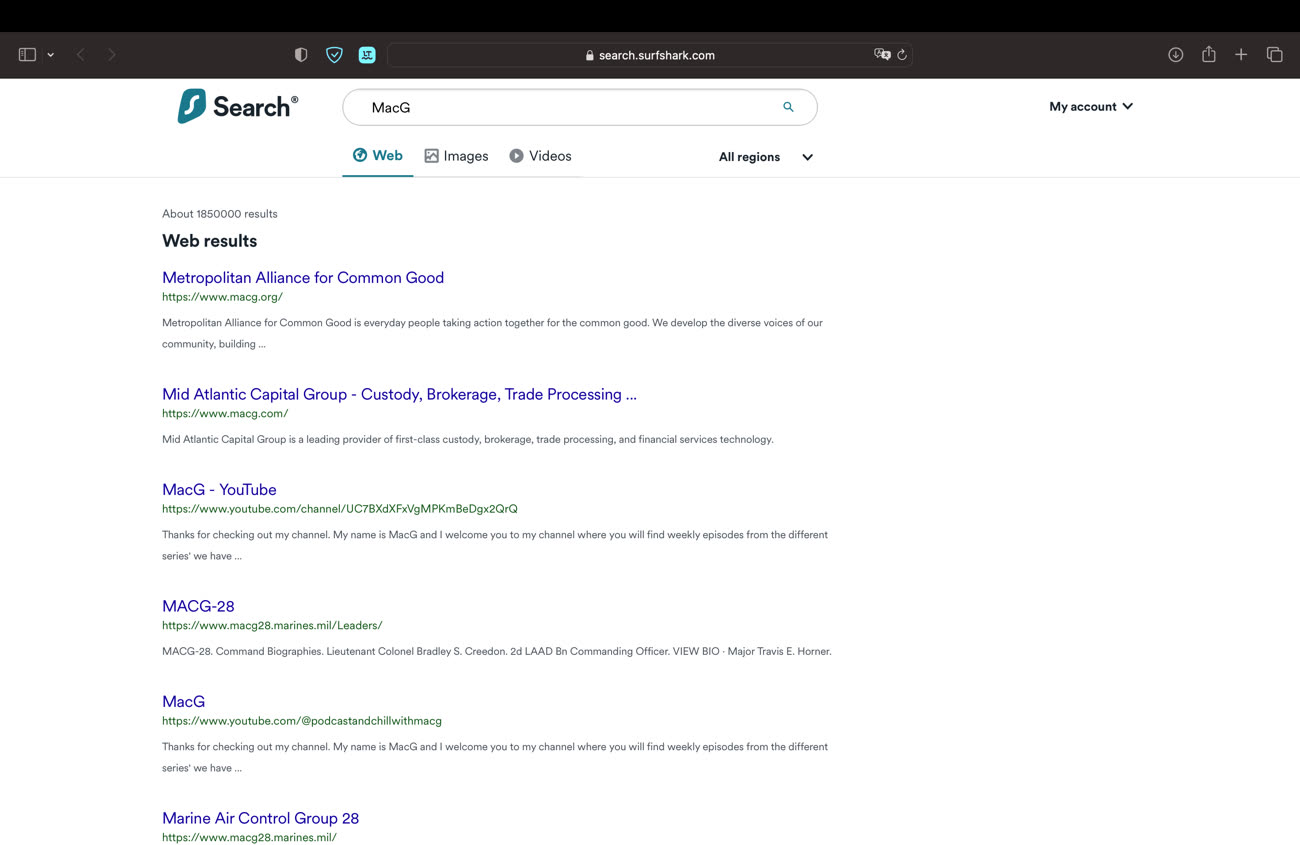Click the Metropolitan Alliance description snippet
1300x845 pixels.
492,333
